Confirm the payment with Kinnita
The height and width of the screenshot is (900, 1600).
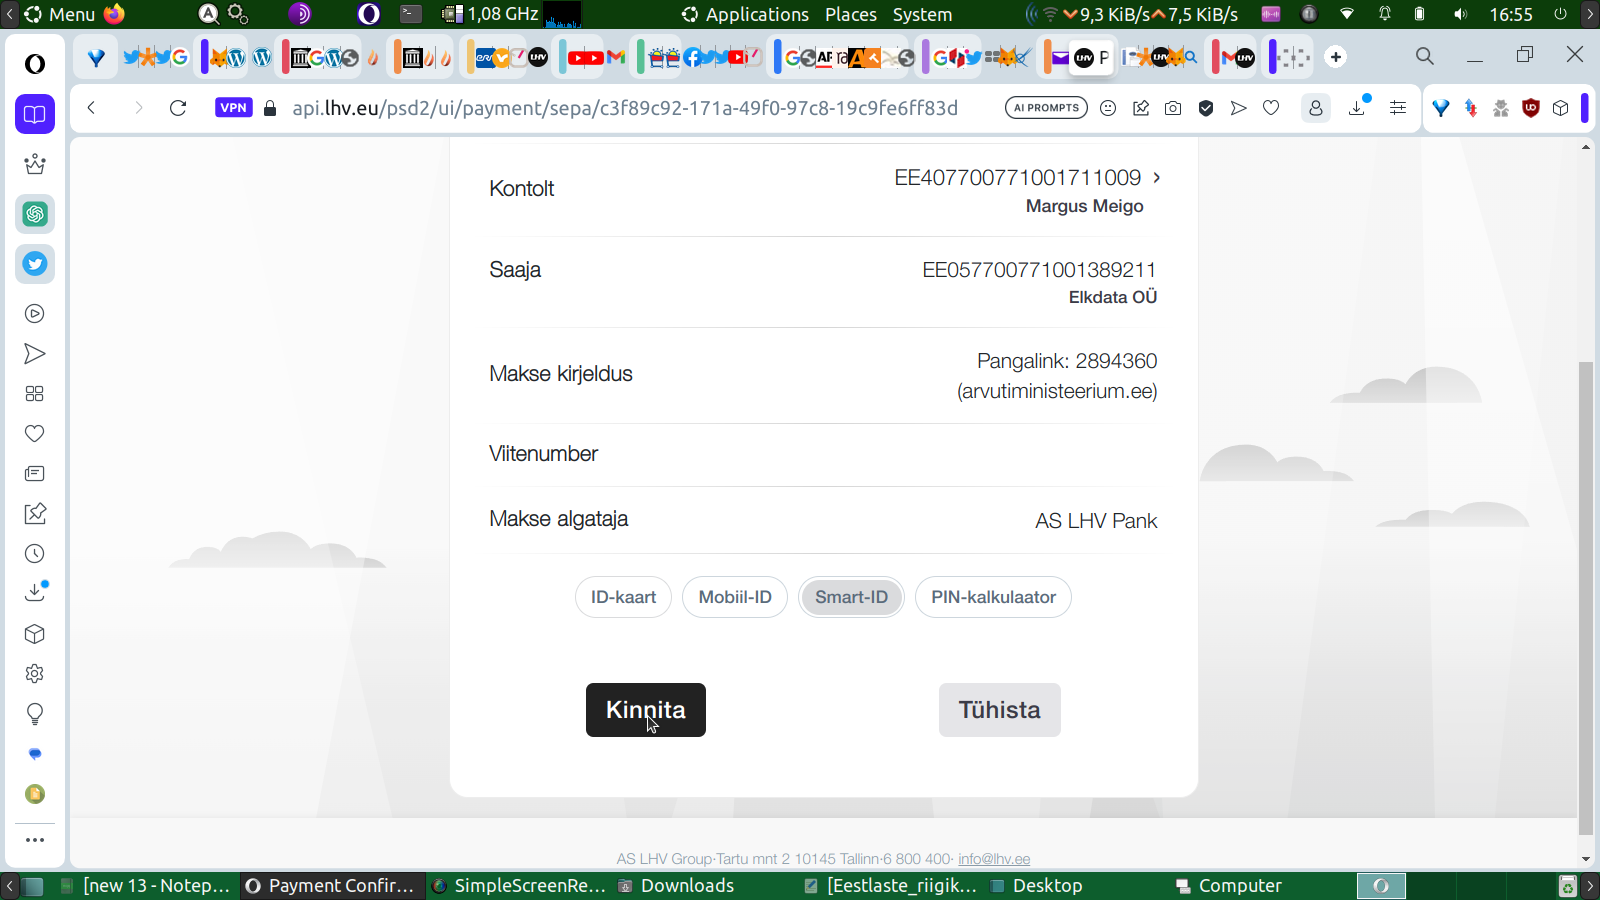[x=646, y=710]
